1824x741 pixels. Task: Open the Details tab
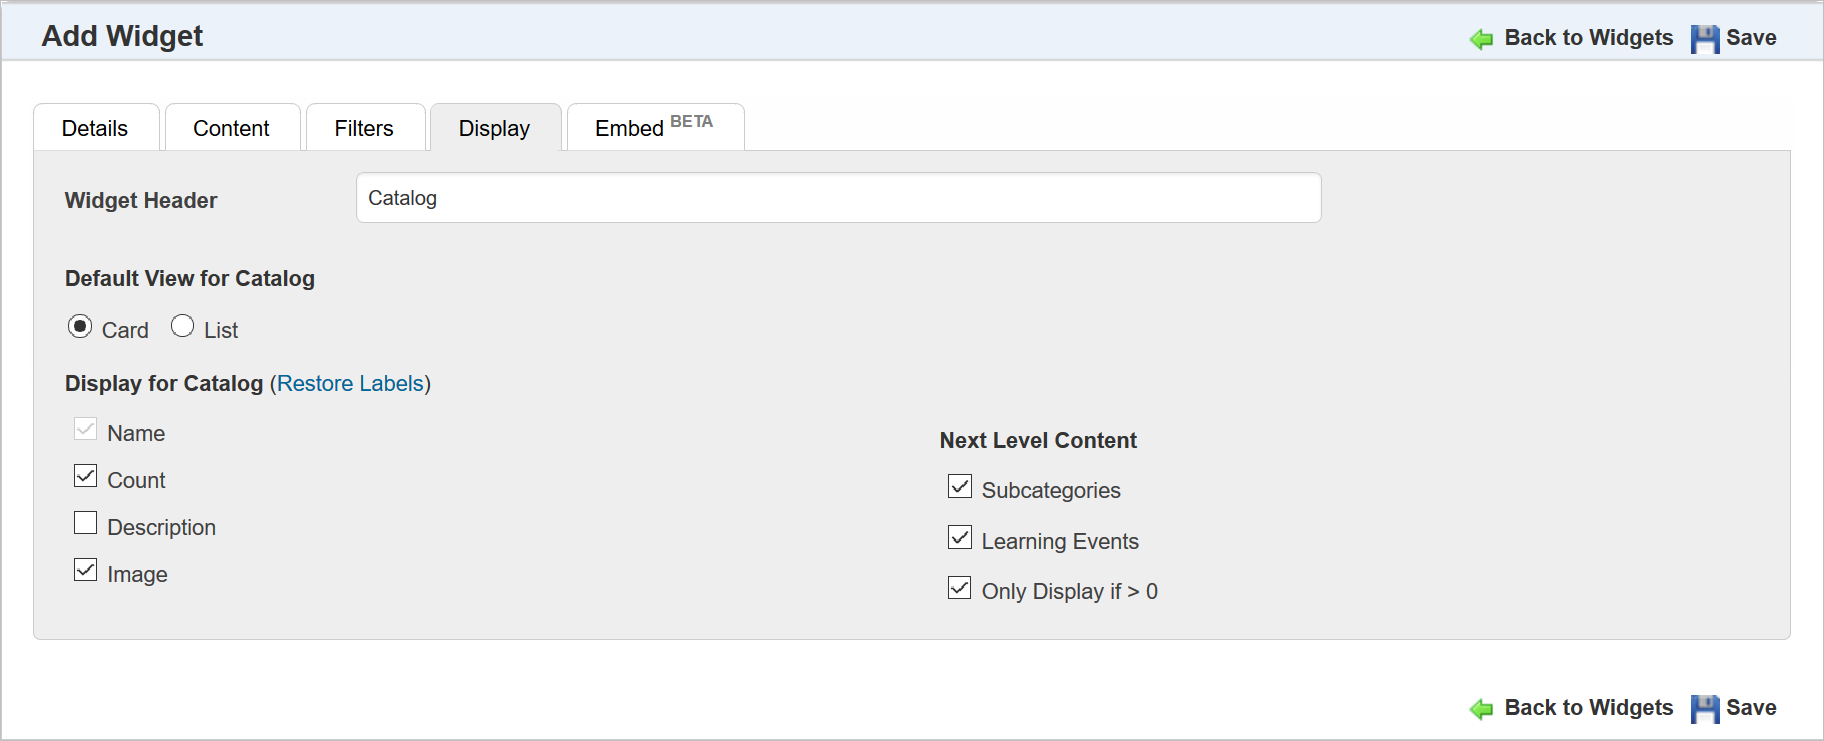[95, 128]
